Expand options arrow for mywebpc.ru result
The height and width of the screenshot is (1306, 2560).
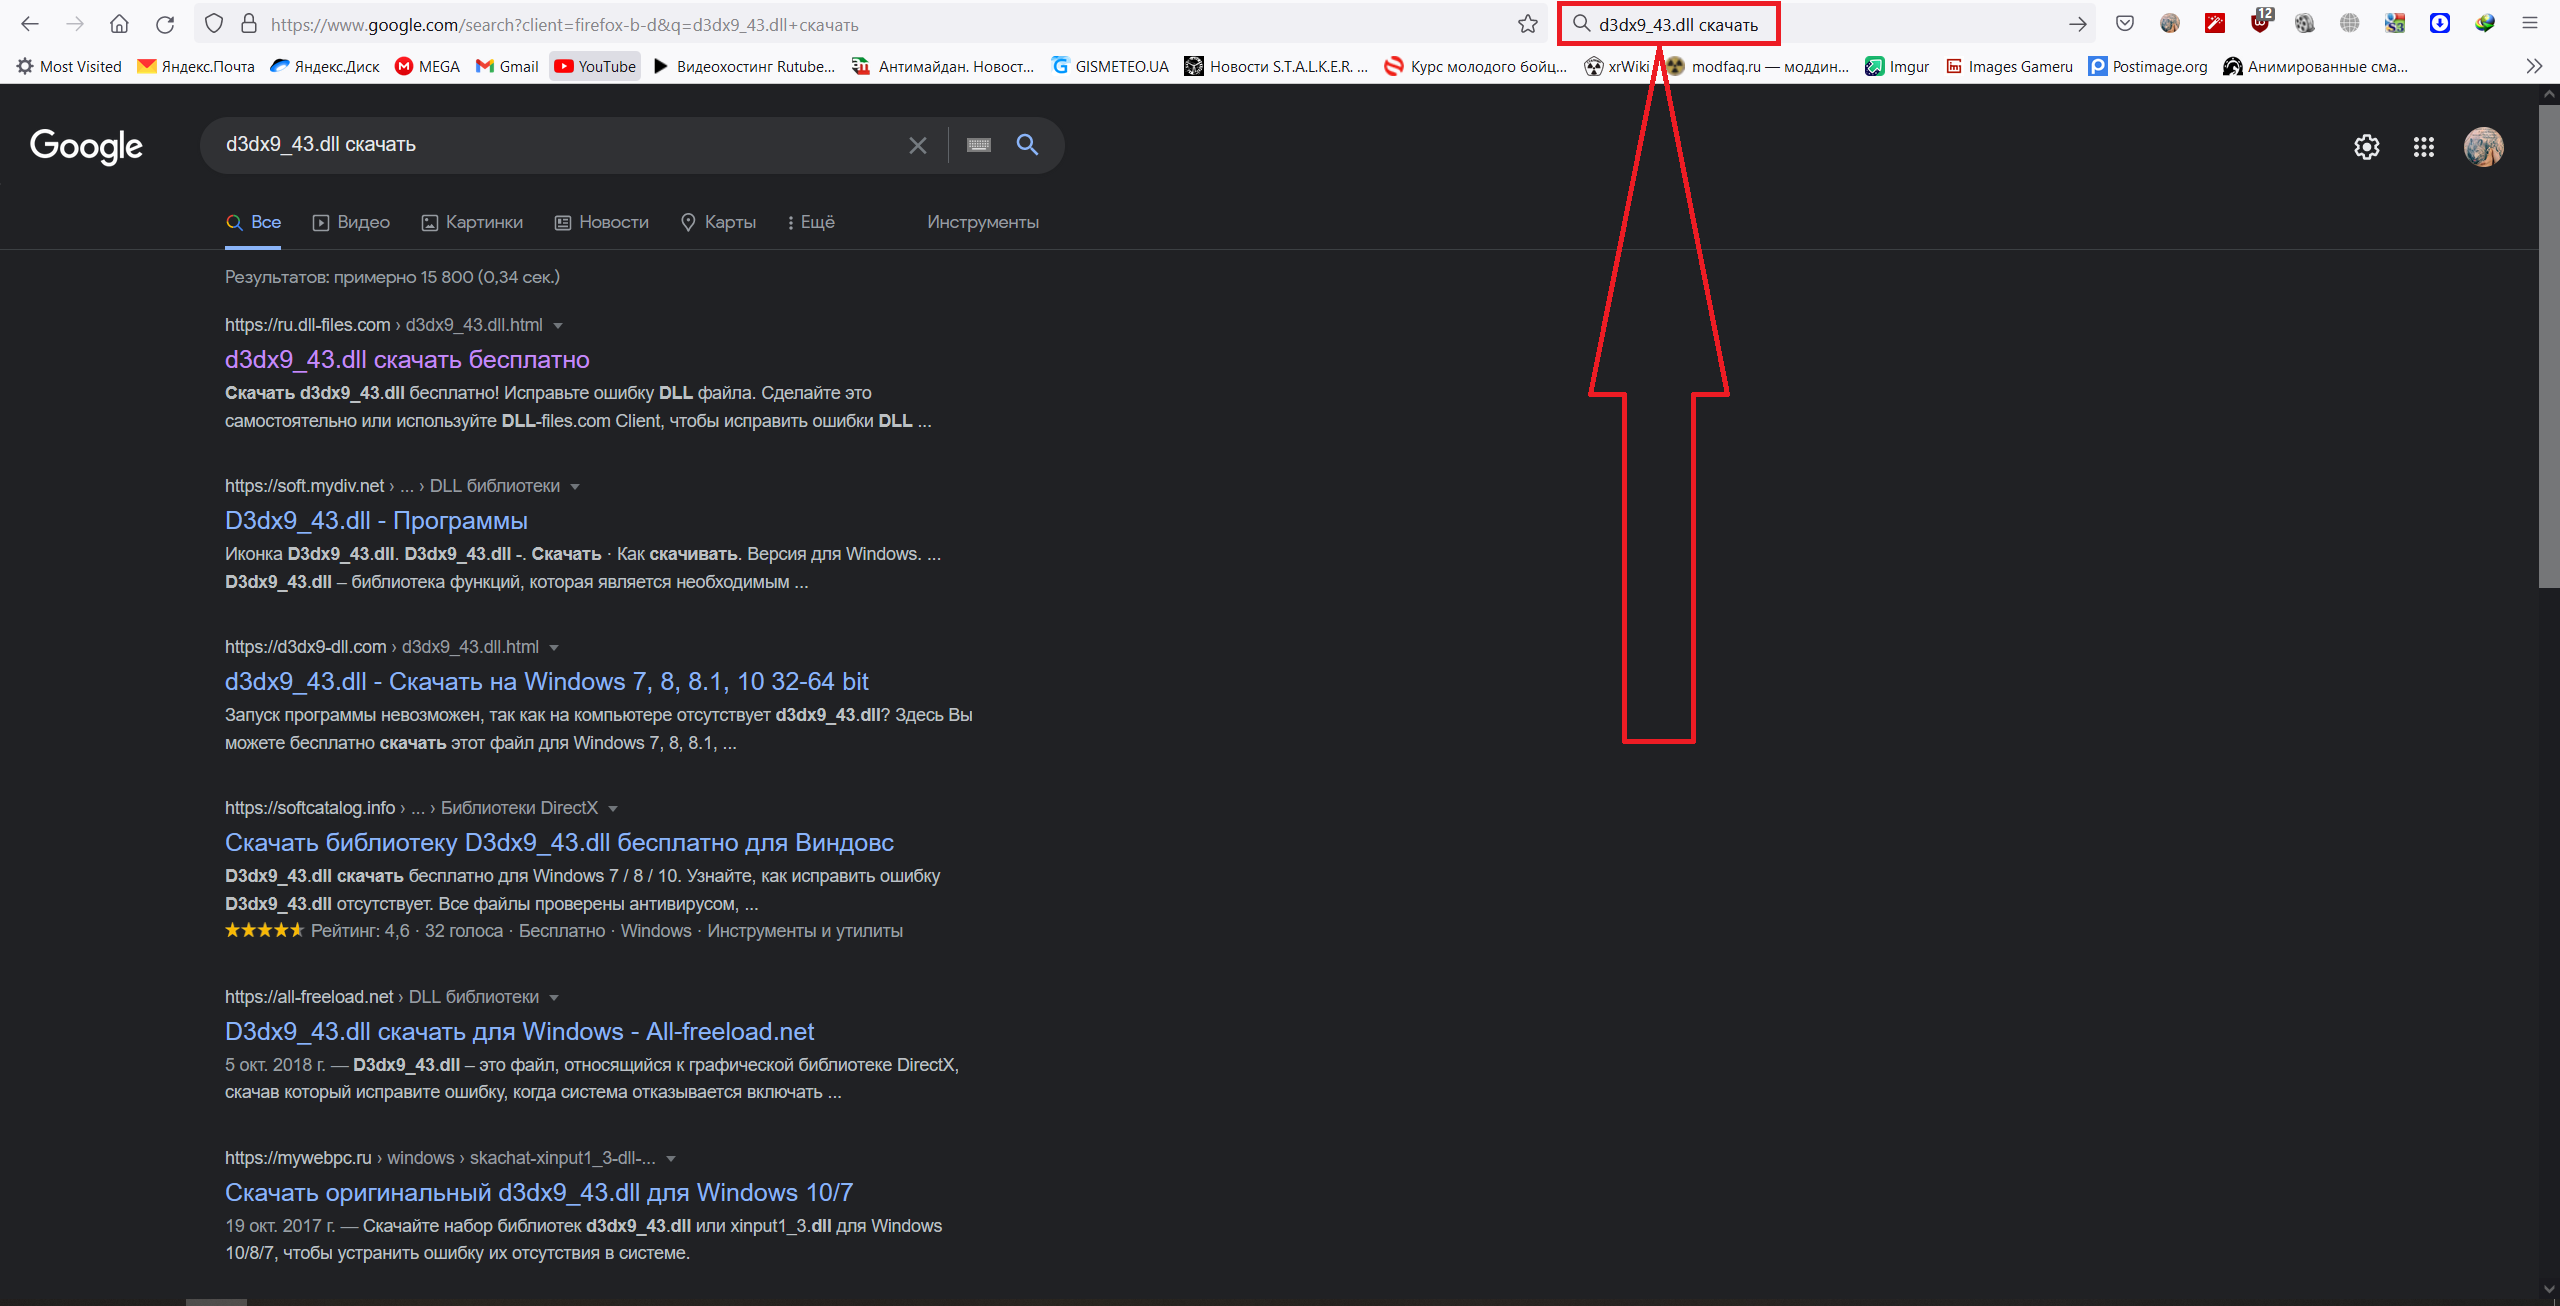(671, 1159)
